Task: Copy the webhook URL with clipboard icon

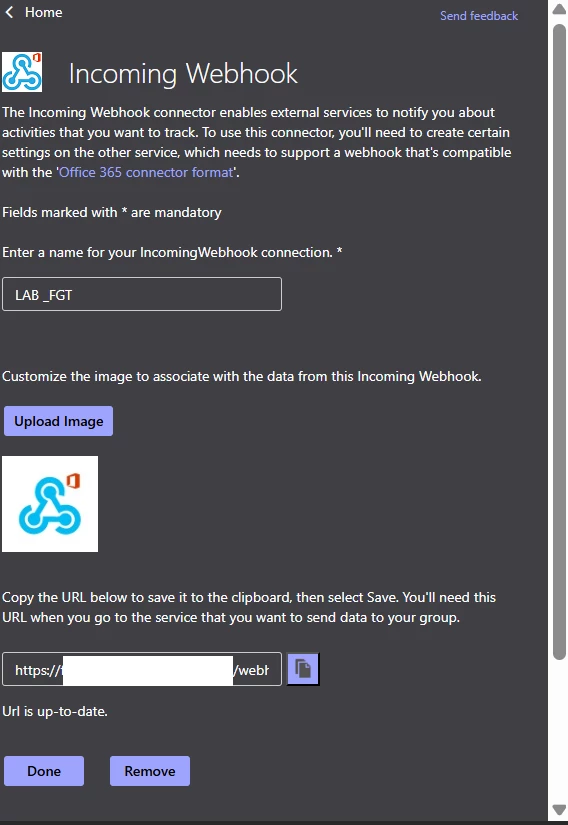Action: [303, 669]
